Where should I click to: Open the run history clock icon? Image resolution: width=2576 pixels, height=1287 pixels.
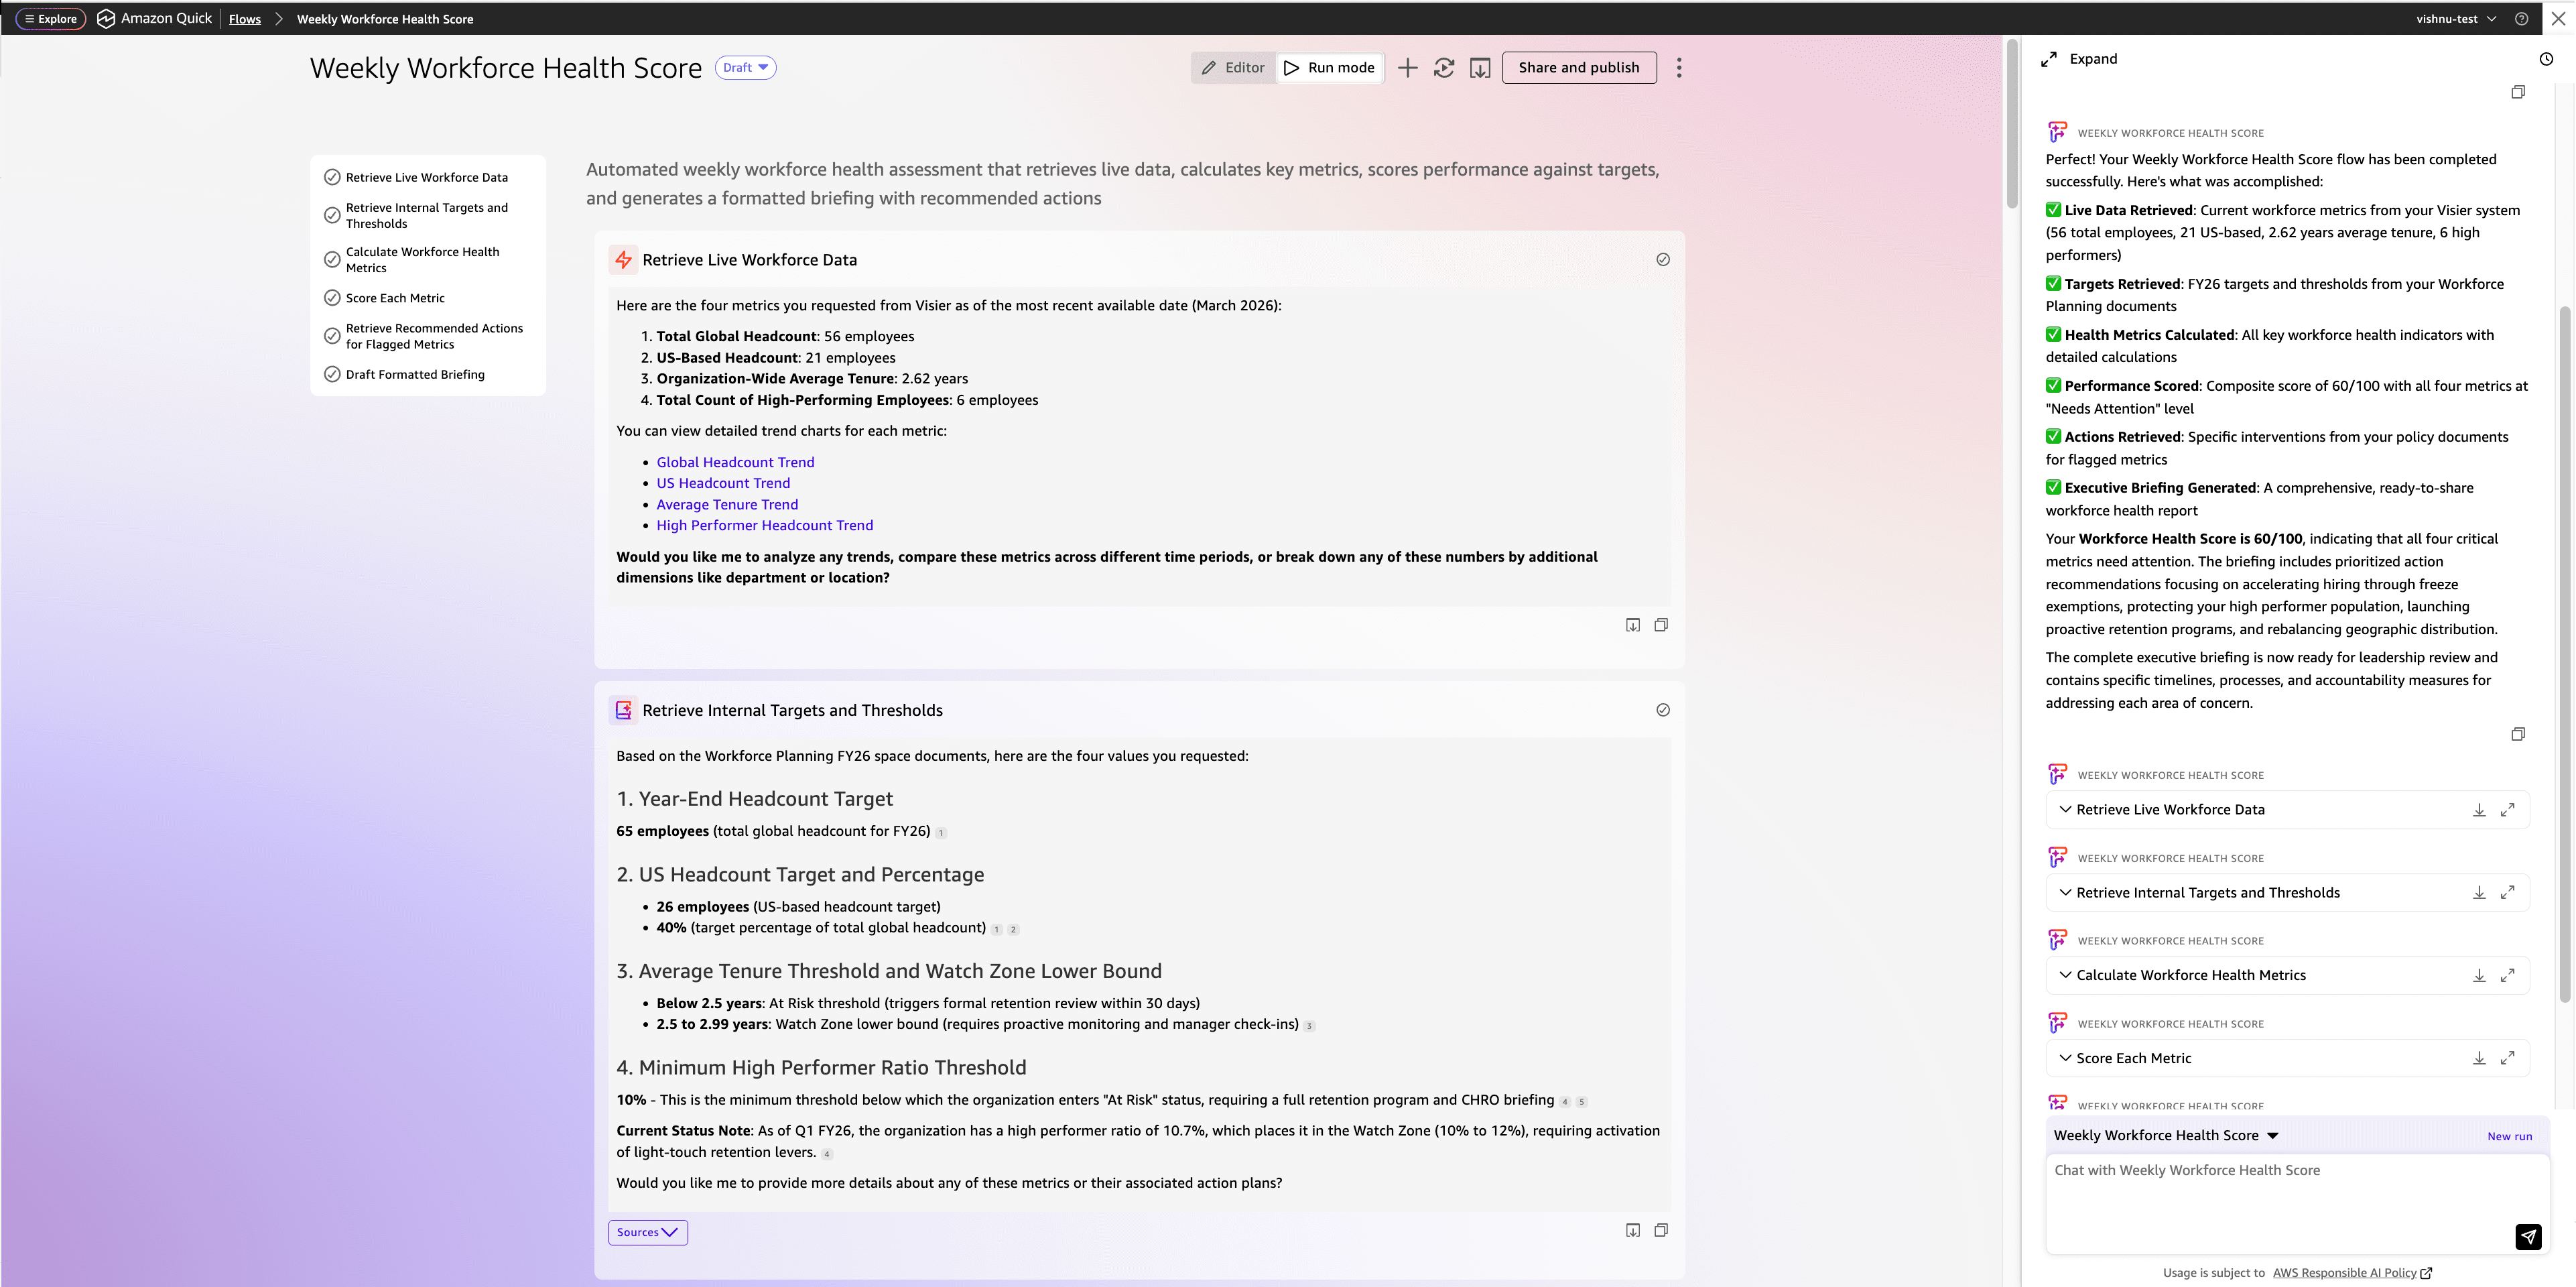click(x=2546, y=59)
